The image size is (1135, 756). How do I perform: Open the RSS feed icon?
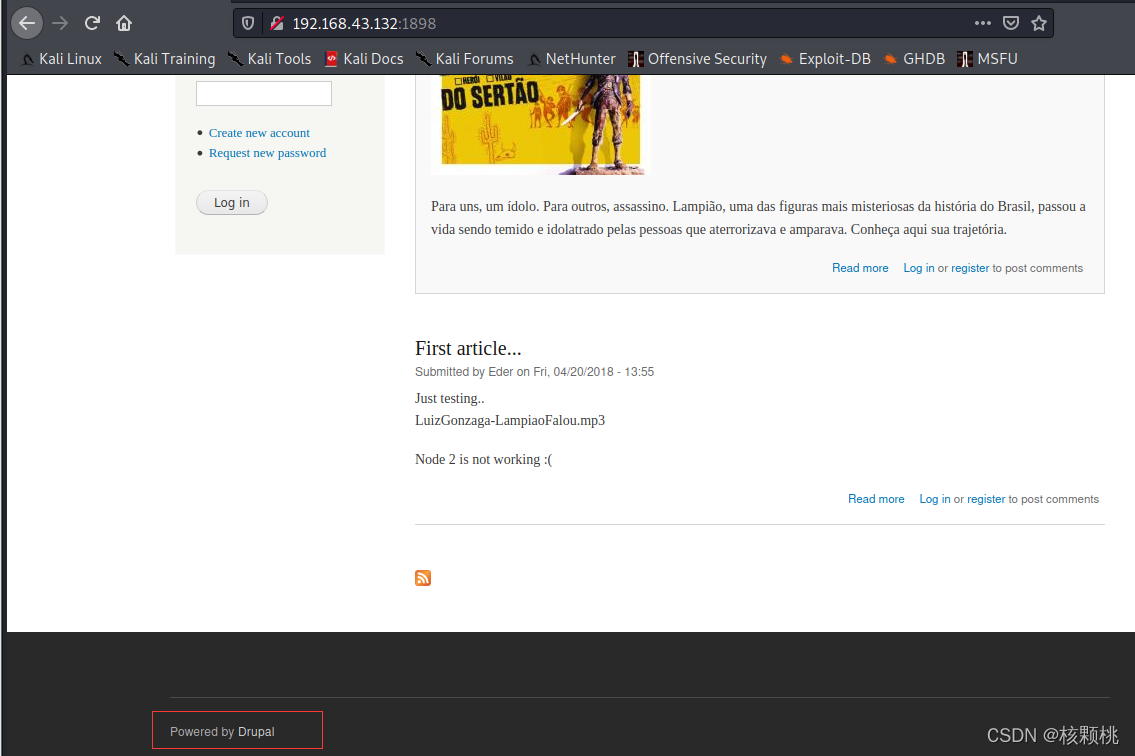[x=423, y=578]
